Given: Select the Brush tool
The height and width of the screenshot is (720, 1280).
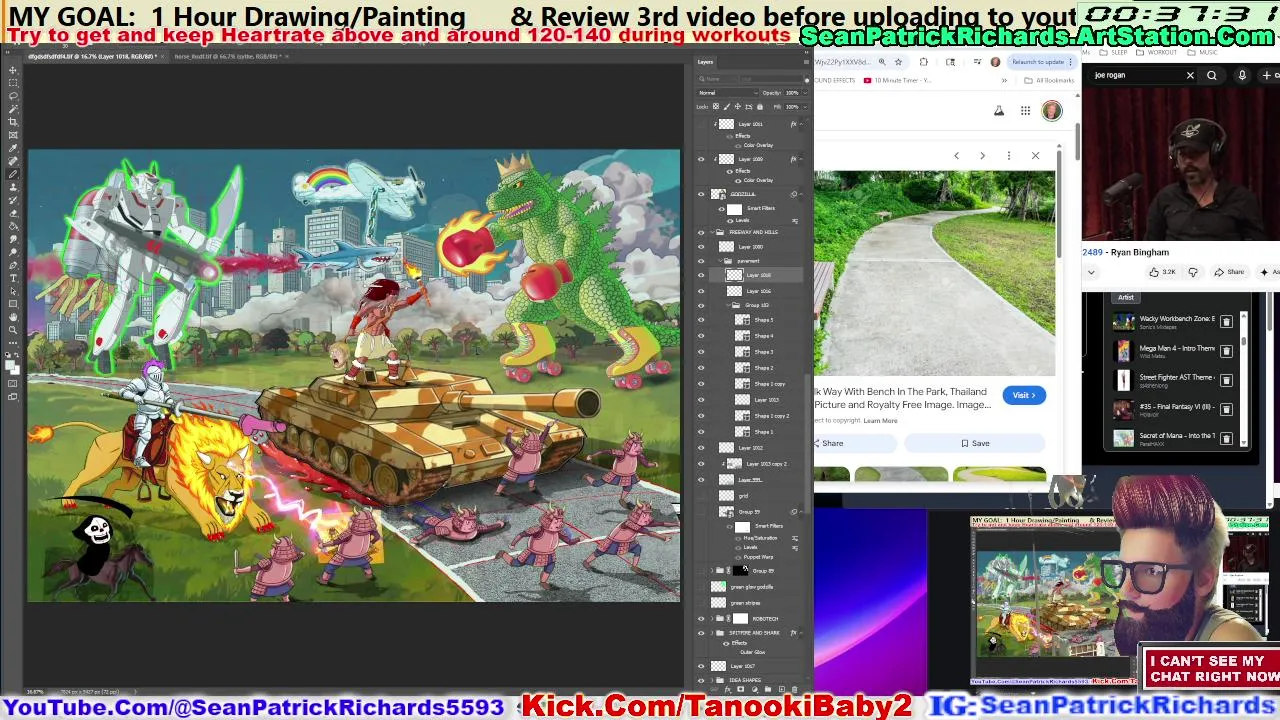Looking at the screenshot, I should pyautogui.click(x=13, y=173).
